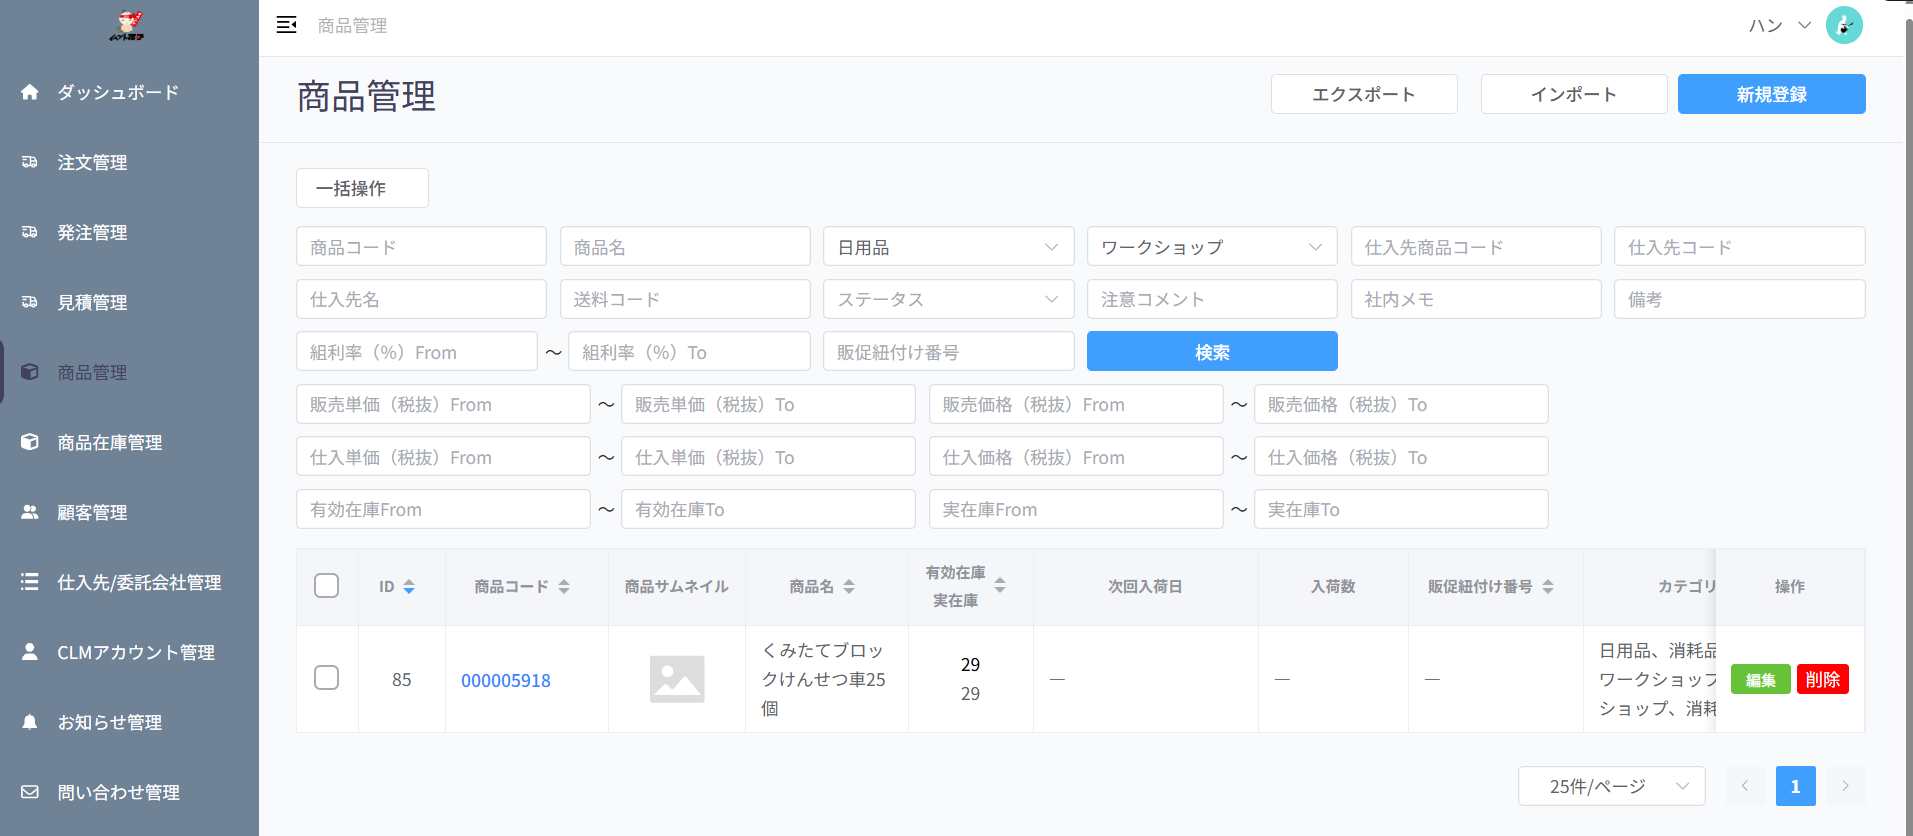Screen dimensions: 1913x836
Task: Click the 商品コード search input field
Action: point(421,247)
